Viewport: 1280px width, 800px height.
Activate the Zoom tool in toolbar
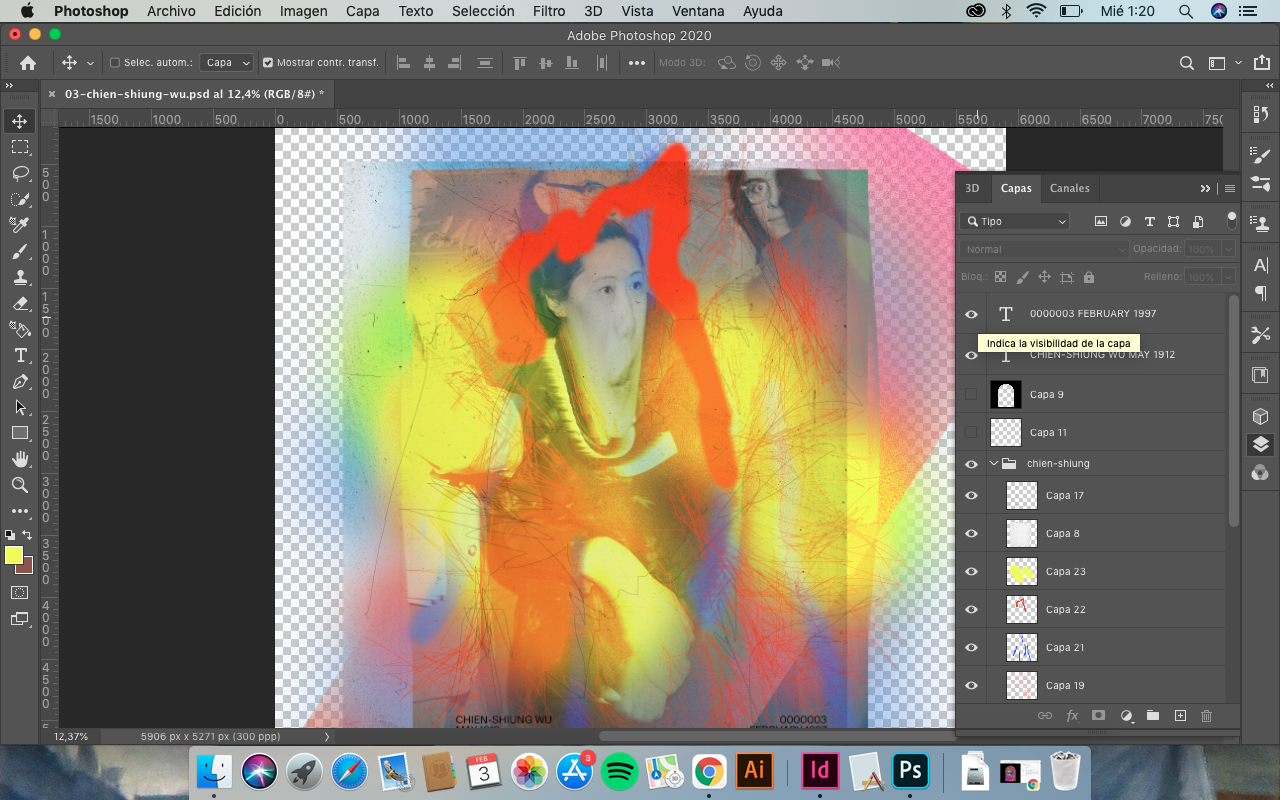pos(20,485)
